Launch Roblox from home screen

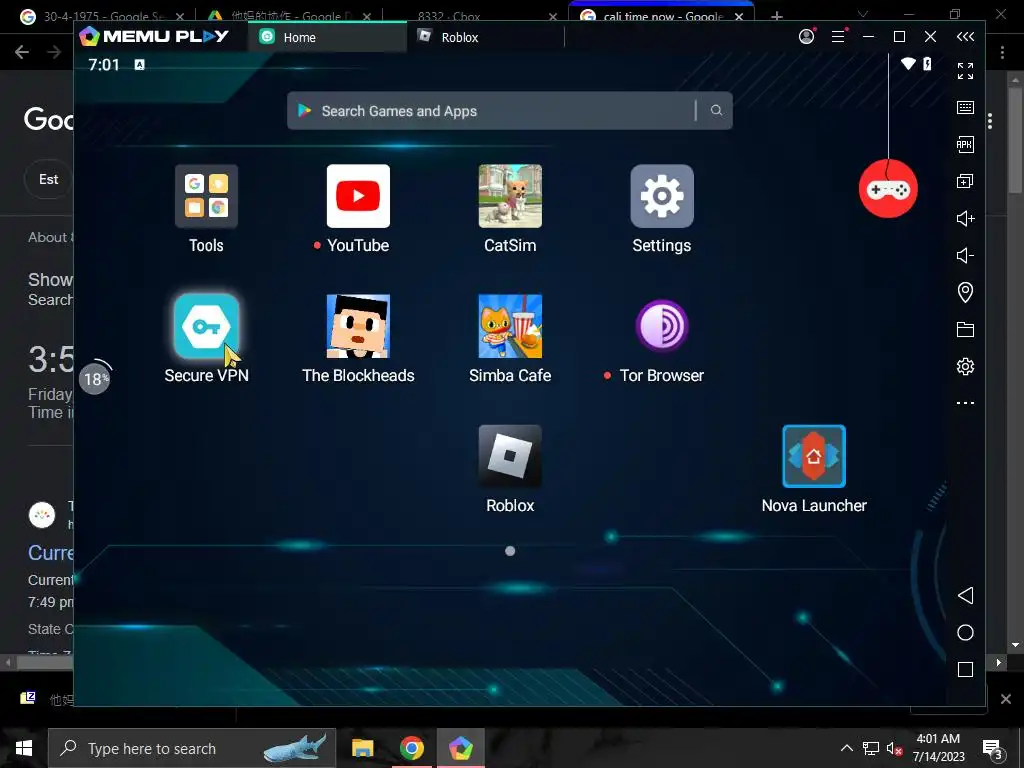pos(510,456)
